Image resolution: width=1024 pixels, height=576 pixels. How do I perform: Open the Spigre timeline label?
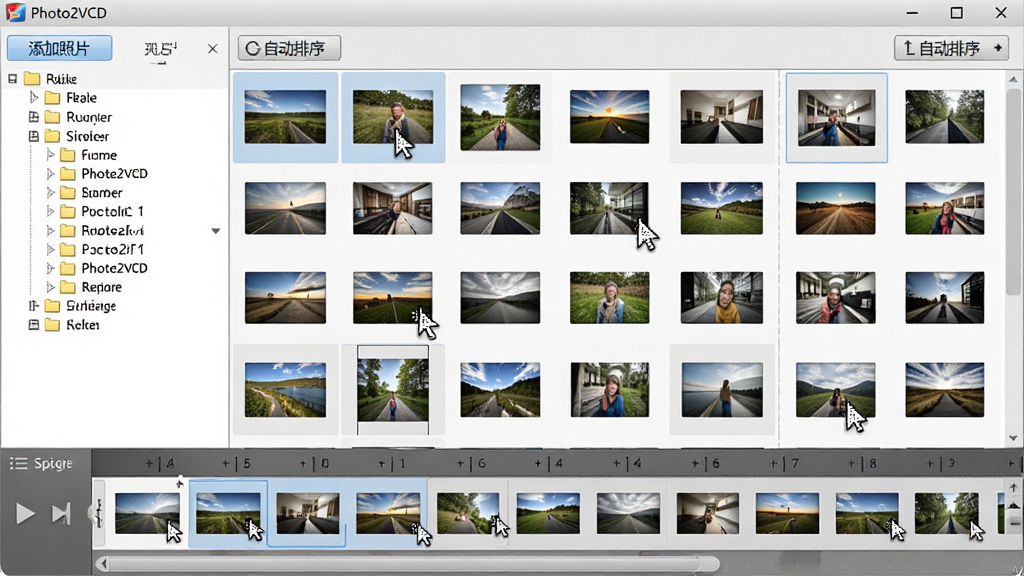click(x=53, y=464)
